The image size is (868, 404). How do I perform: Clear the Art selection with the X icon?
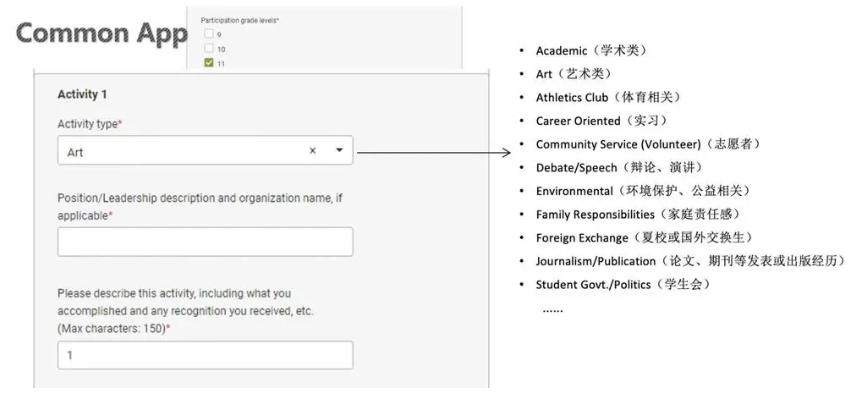(312, 151)
